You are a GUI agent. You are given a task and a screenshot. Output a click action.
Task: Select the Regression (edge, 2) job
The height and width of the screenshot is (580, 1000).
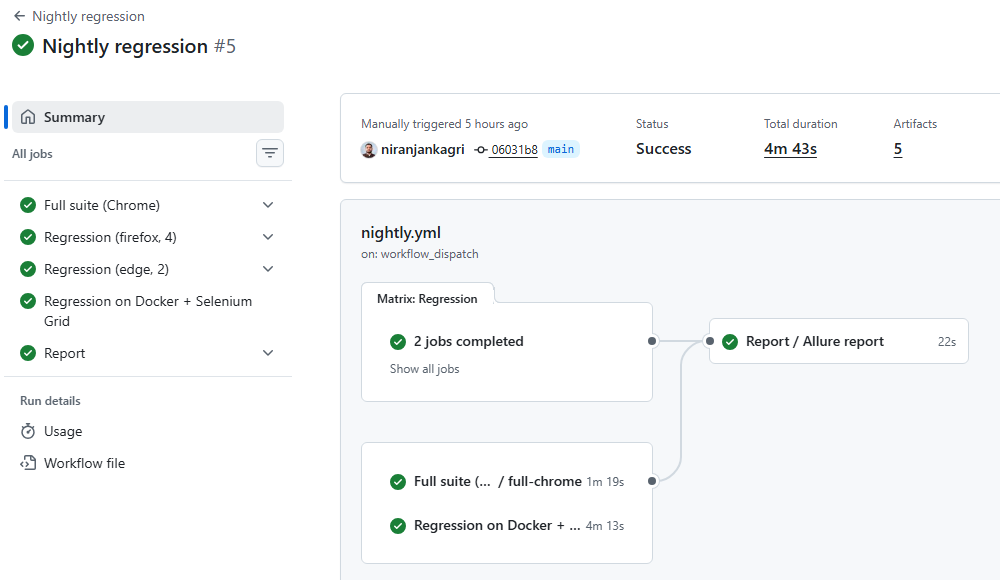click(107, 269)
